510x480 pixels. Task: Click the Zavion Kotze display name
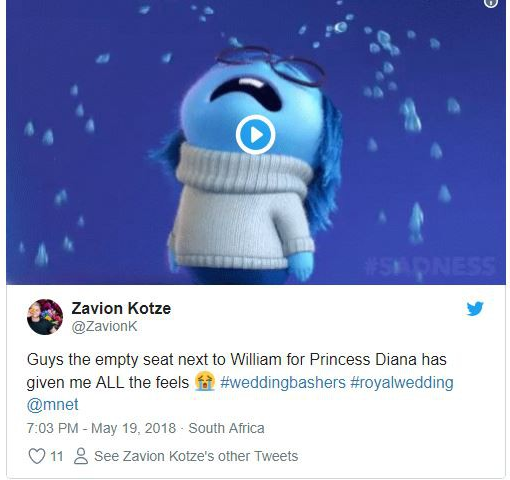pos(121,308)
